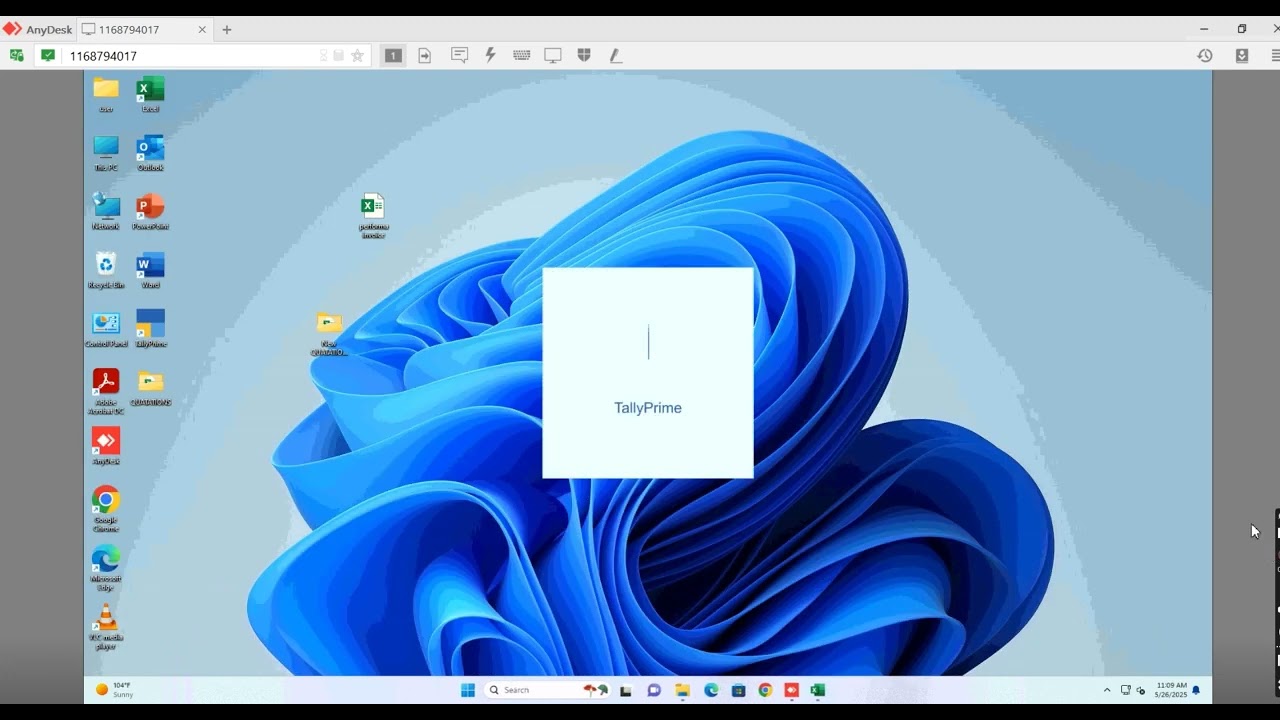Viewport: 1280px width, 720px height.
Task: Switch to Excel on the remote taskbar
Action: pyautogui.click(x=818, y=690)
